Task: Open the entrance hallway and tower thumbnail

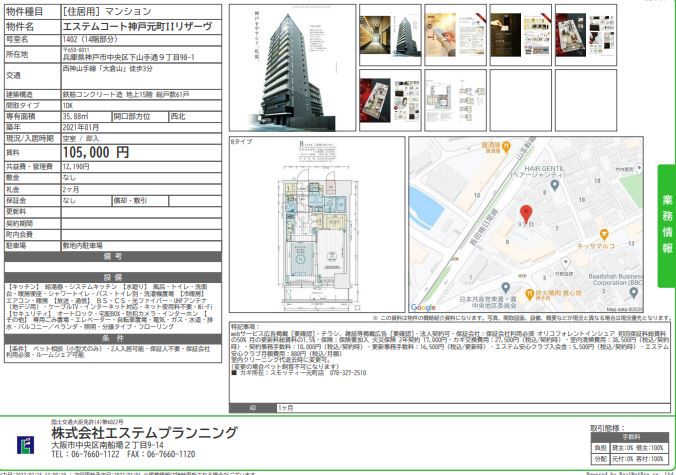Action: 390,35
